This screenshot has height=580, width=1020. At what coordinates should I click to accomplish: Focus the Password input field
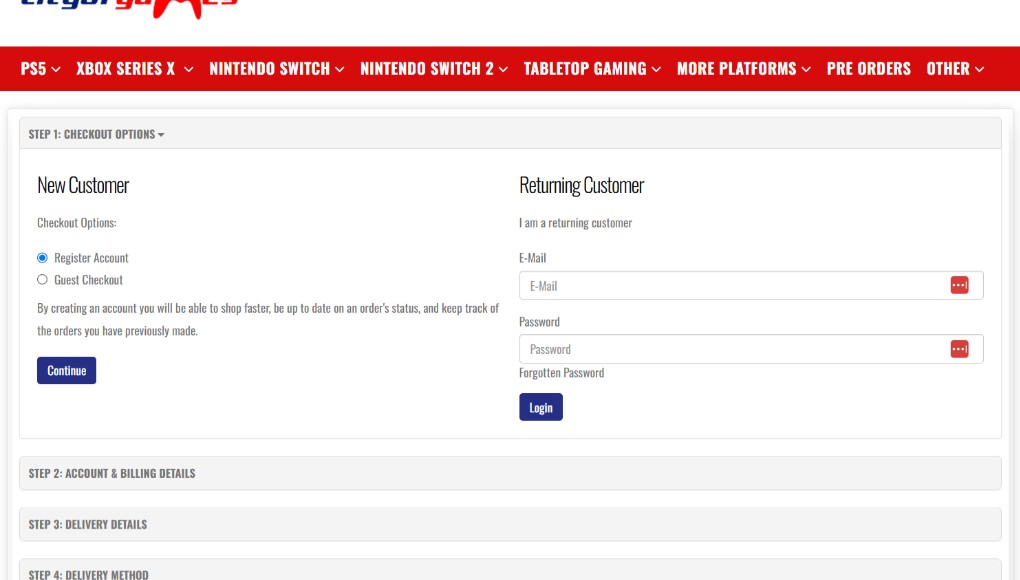(751, 349)
